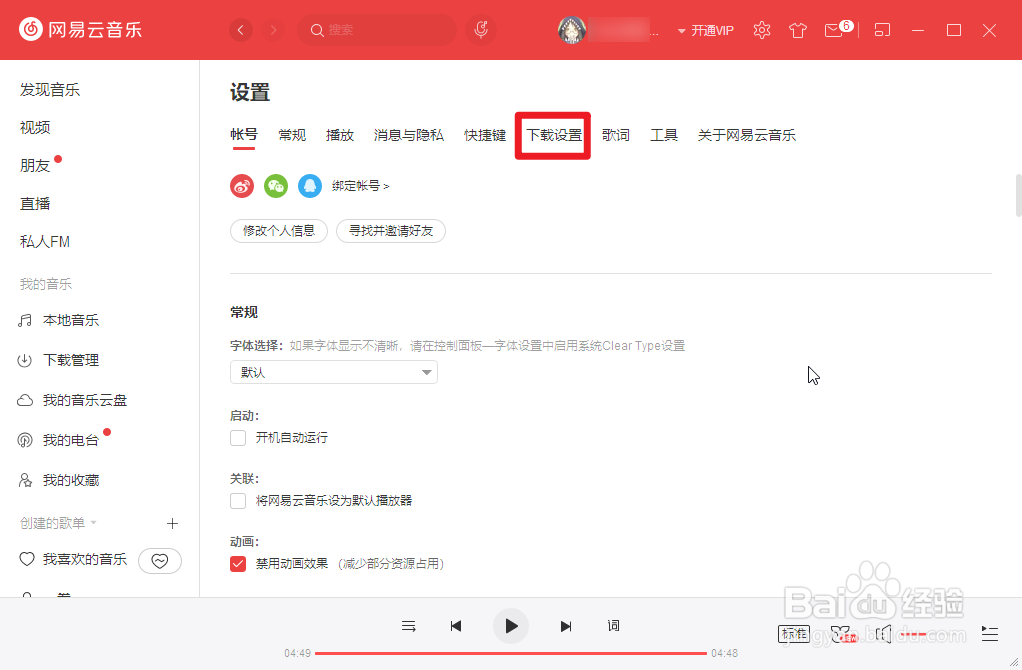Select the 快捷键 settings tab
Viewport: 1022px width, 670px height.
coord(485,135)
